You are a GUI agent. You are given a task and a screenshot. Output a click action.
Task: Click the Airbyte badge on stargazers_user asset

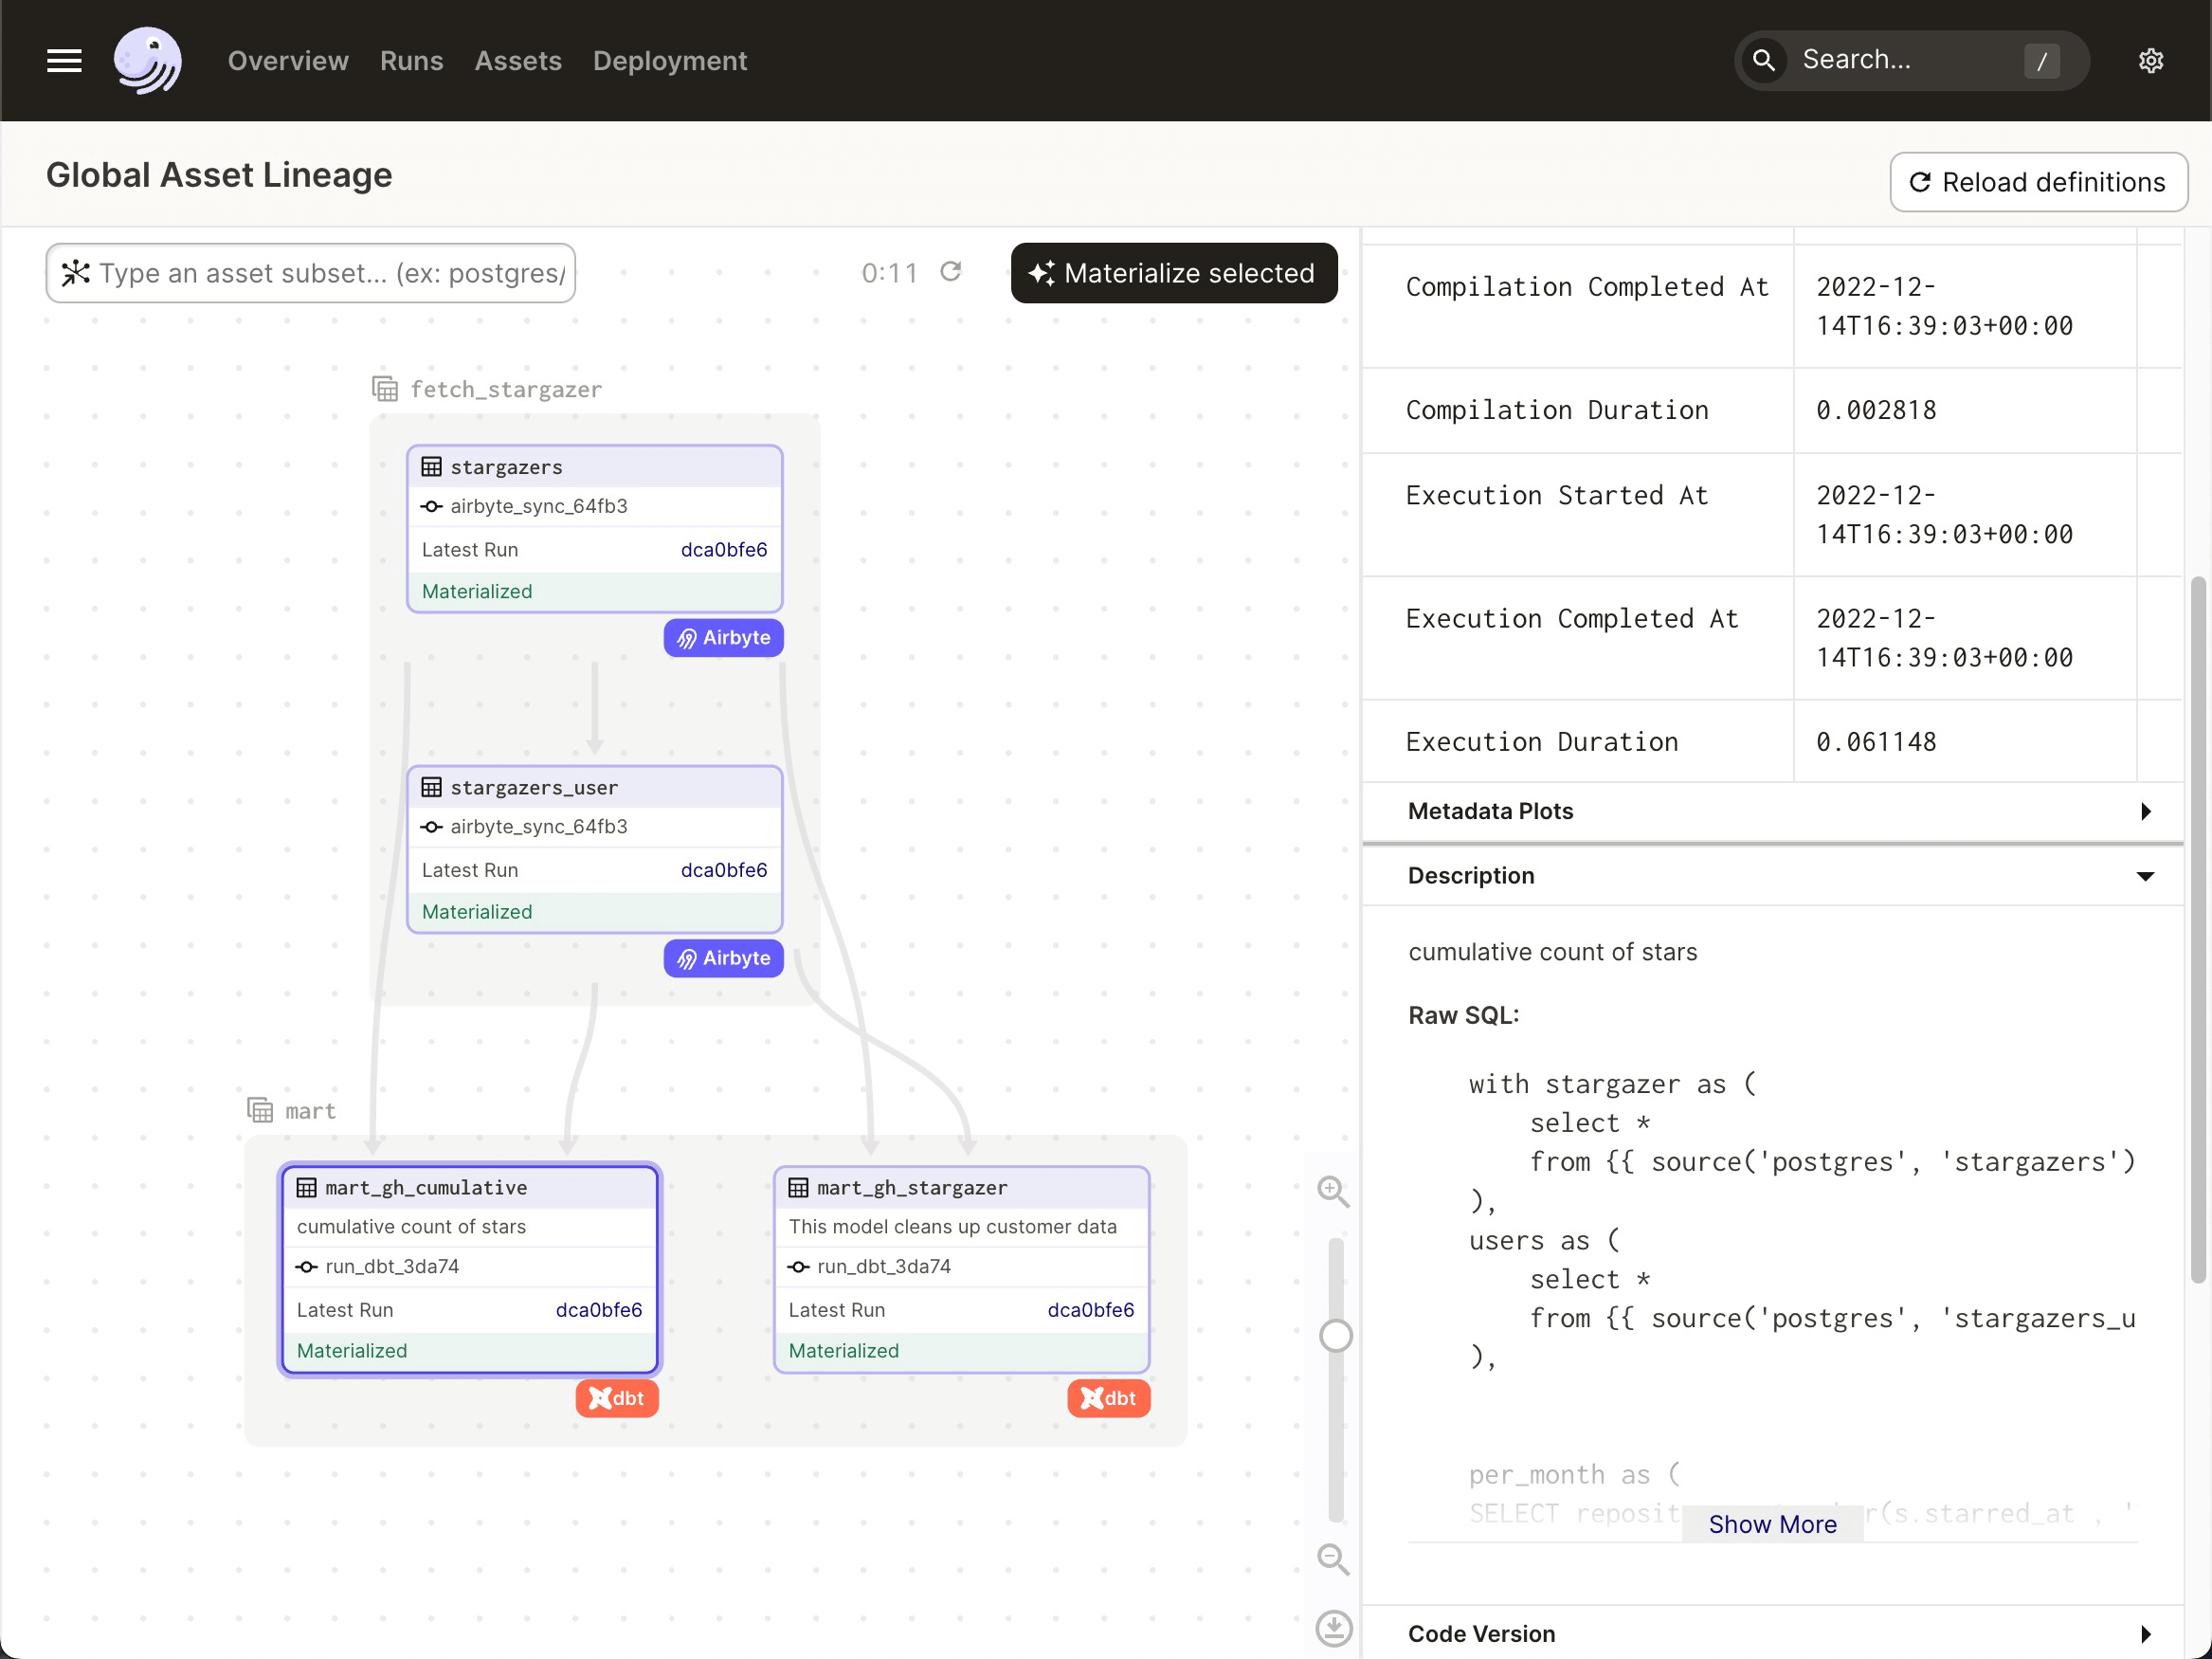tap(723, 958)
